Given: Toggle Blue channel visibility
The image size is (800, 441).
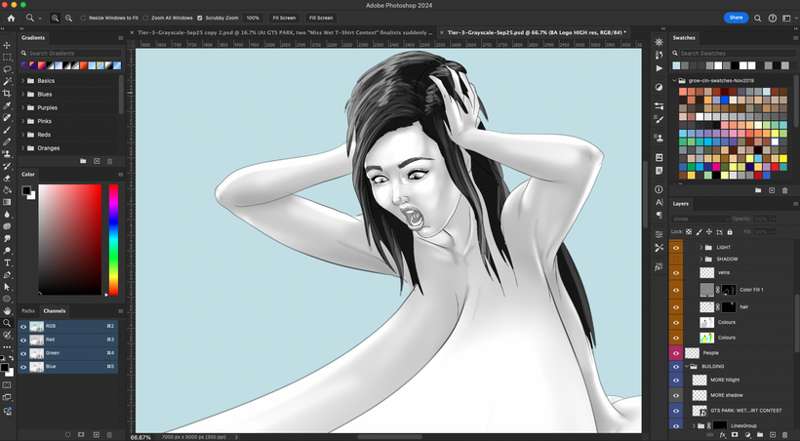Looking at the screenshot, I should pos(23,366).
